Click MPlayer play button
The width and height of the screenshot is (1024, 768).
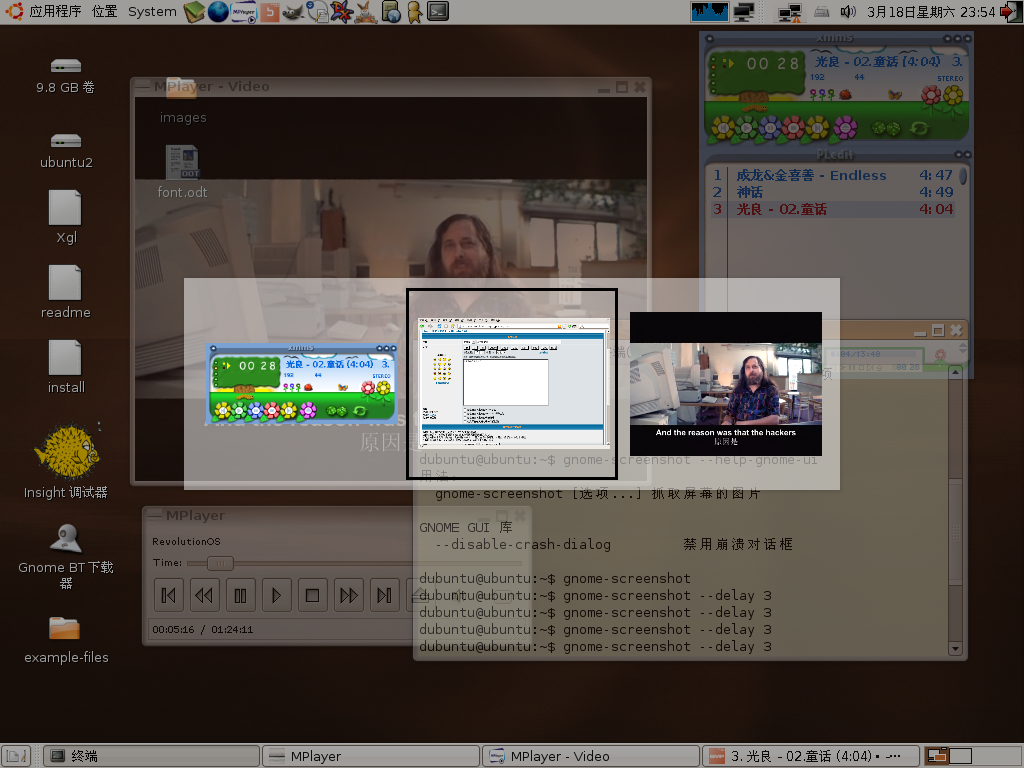pyautogui.click(x=276, y=595)
